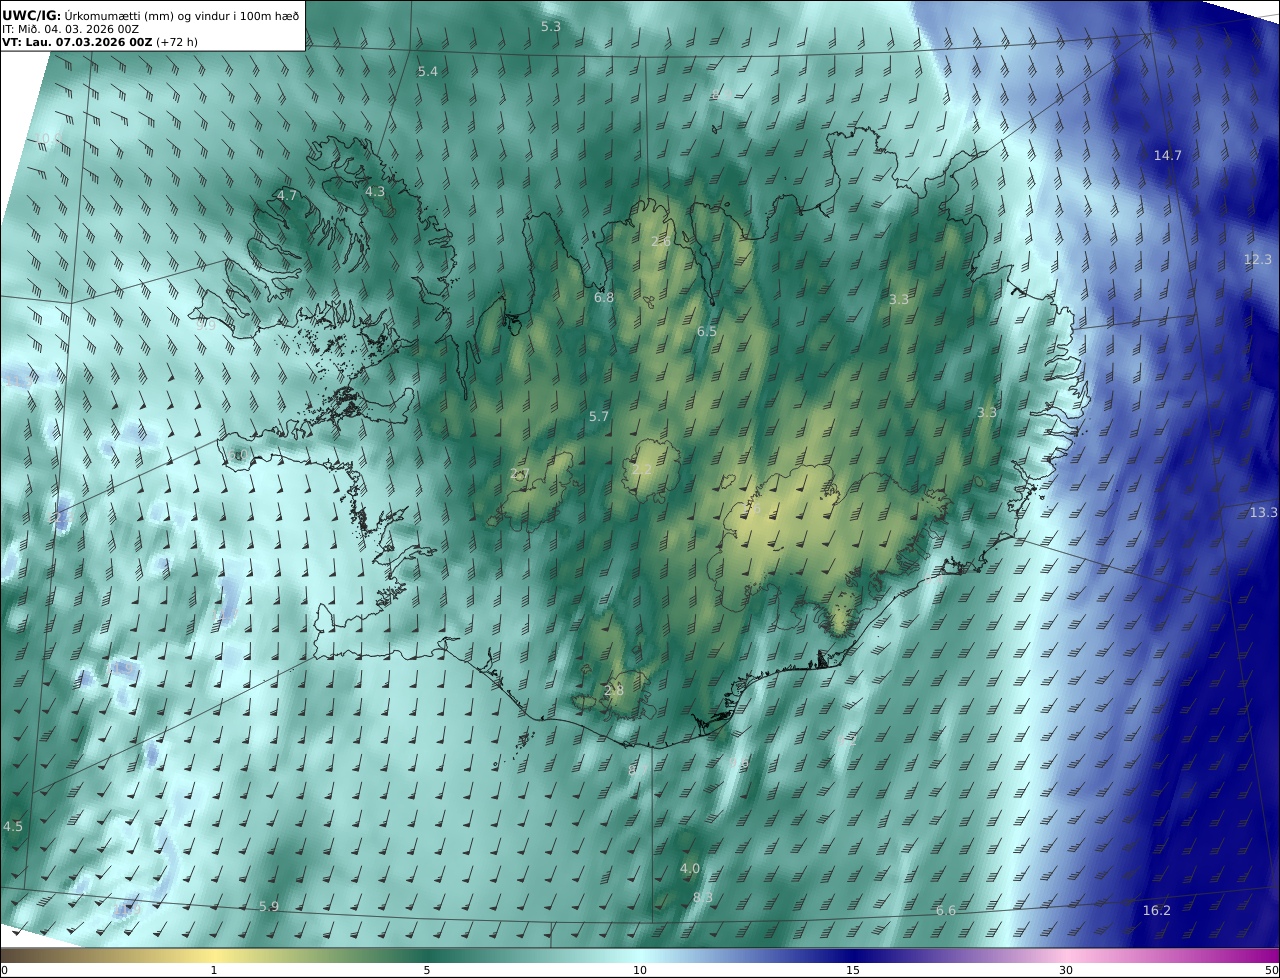1280x978 pixels.
Task: Click the map value 5.7
Action: click(598, 417)
